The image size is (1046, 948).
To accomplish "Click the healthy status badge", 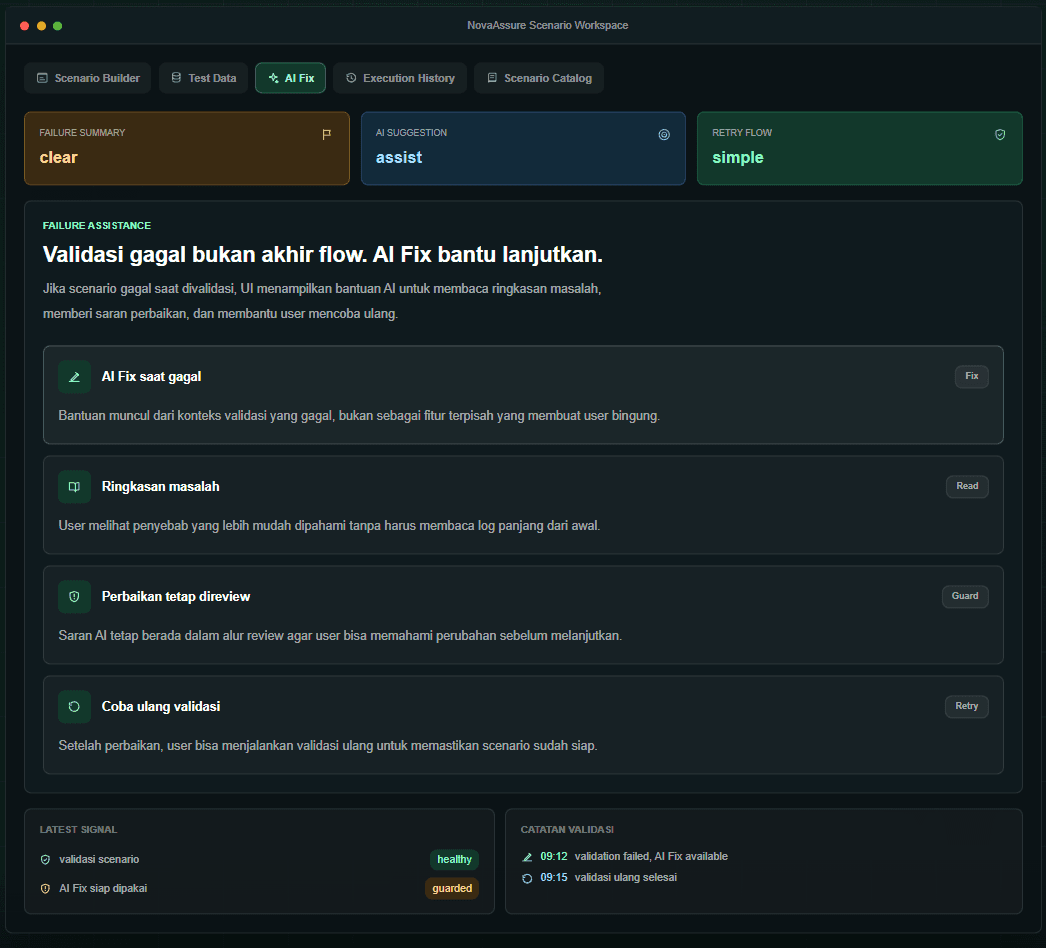I will point(454,859).
